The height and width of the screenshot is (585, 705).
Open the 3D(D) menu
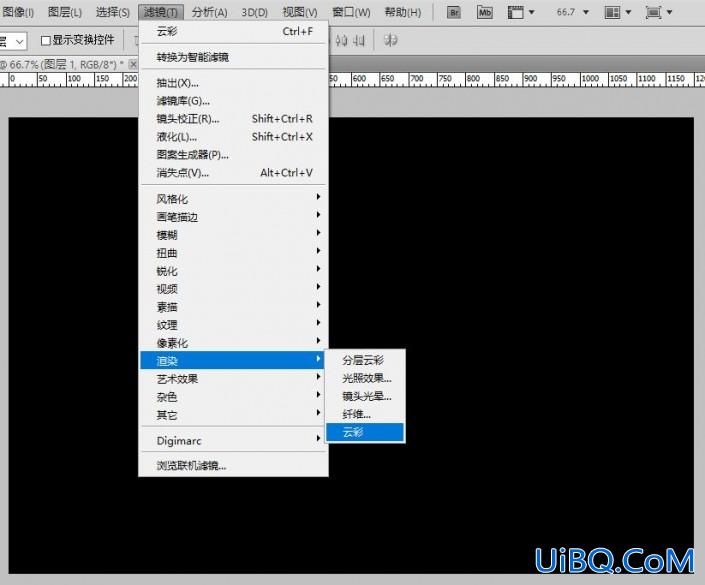coord(254,12)
